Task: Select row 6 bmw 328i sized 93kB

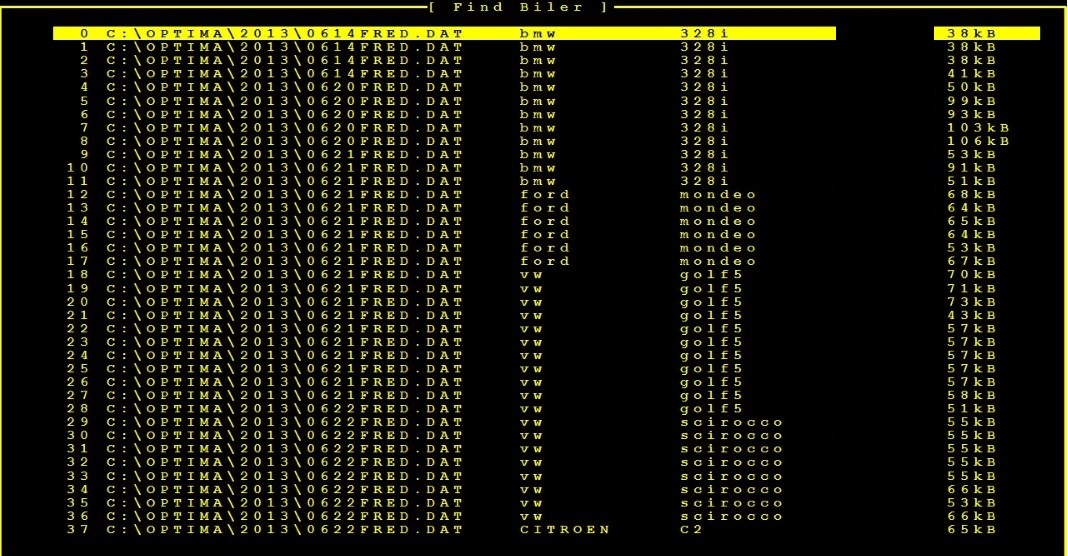Action: 444,114
